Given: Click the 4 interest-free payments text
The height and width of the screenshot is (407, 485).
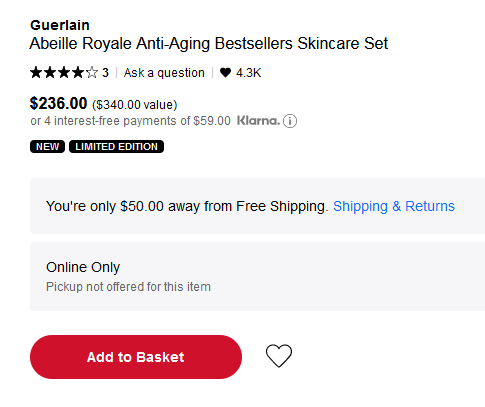Looking at the screenshot, I should [x=130, y=121].
